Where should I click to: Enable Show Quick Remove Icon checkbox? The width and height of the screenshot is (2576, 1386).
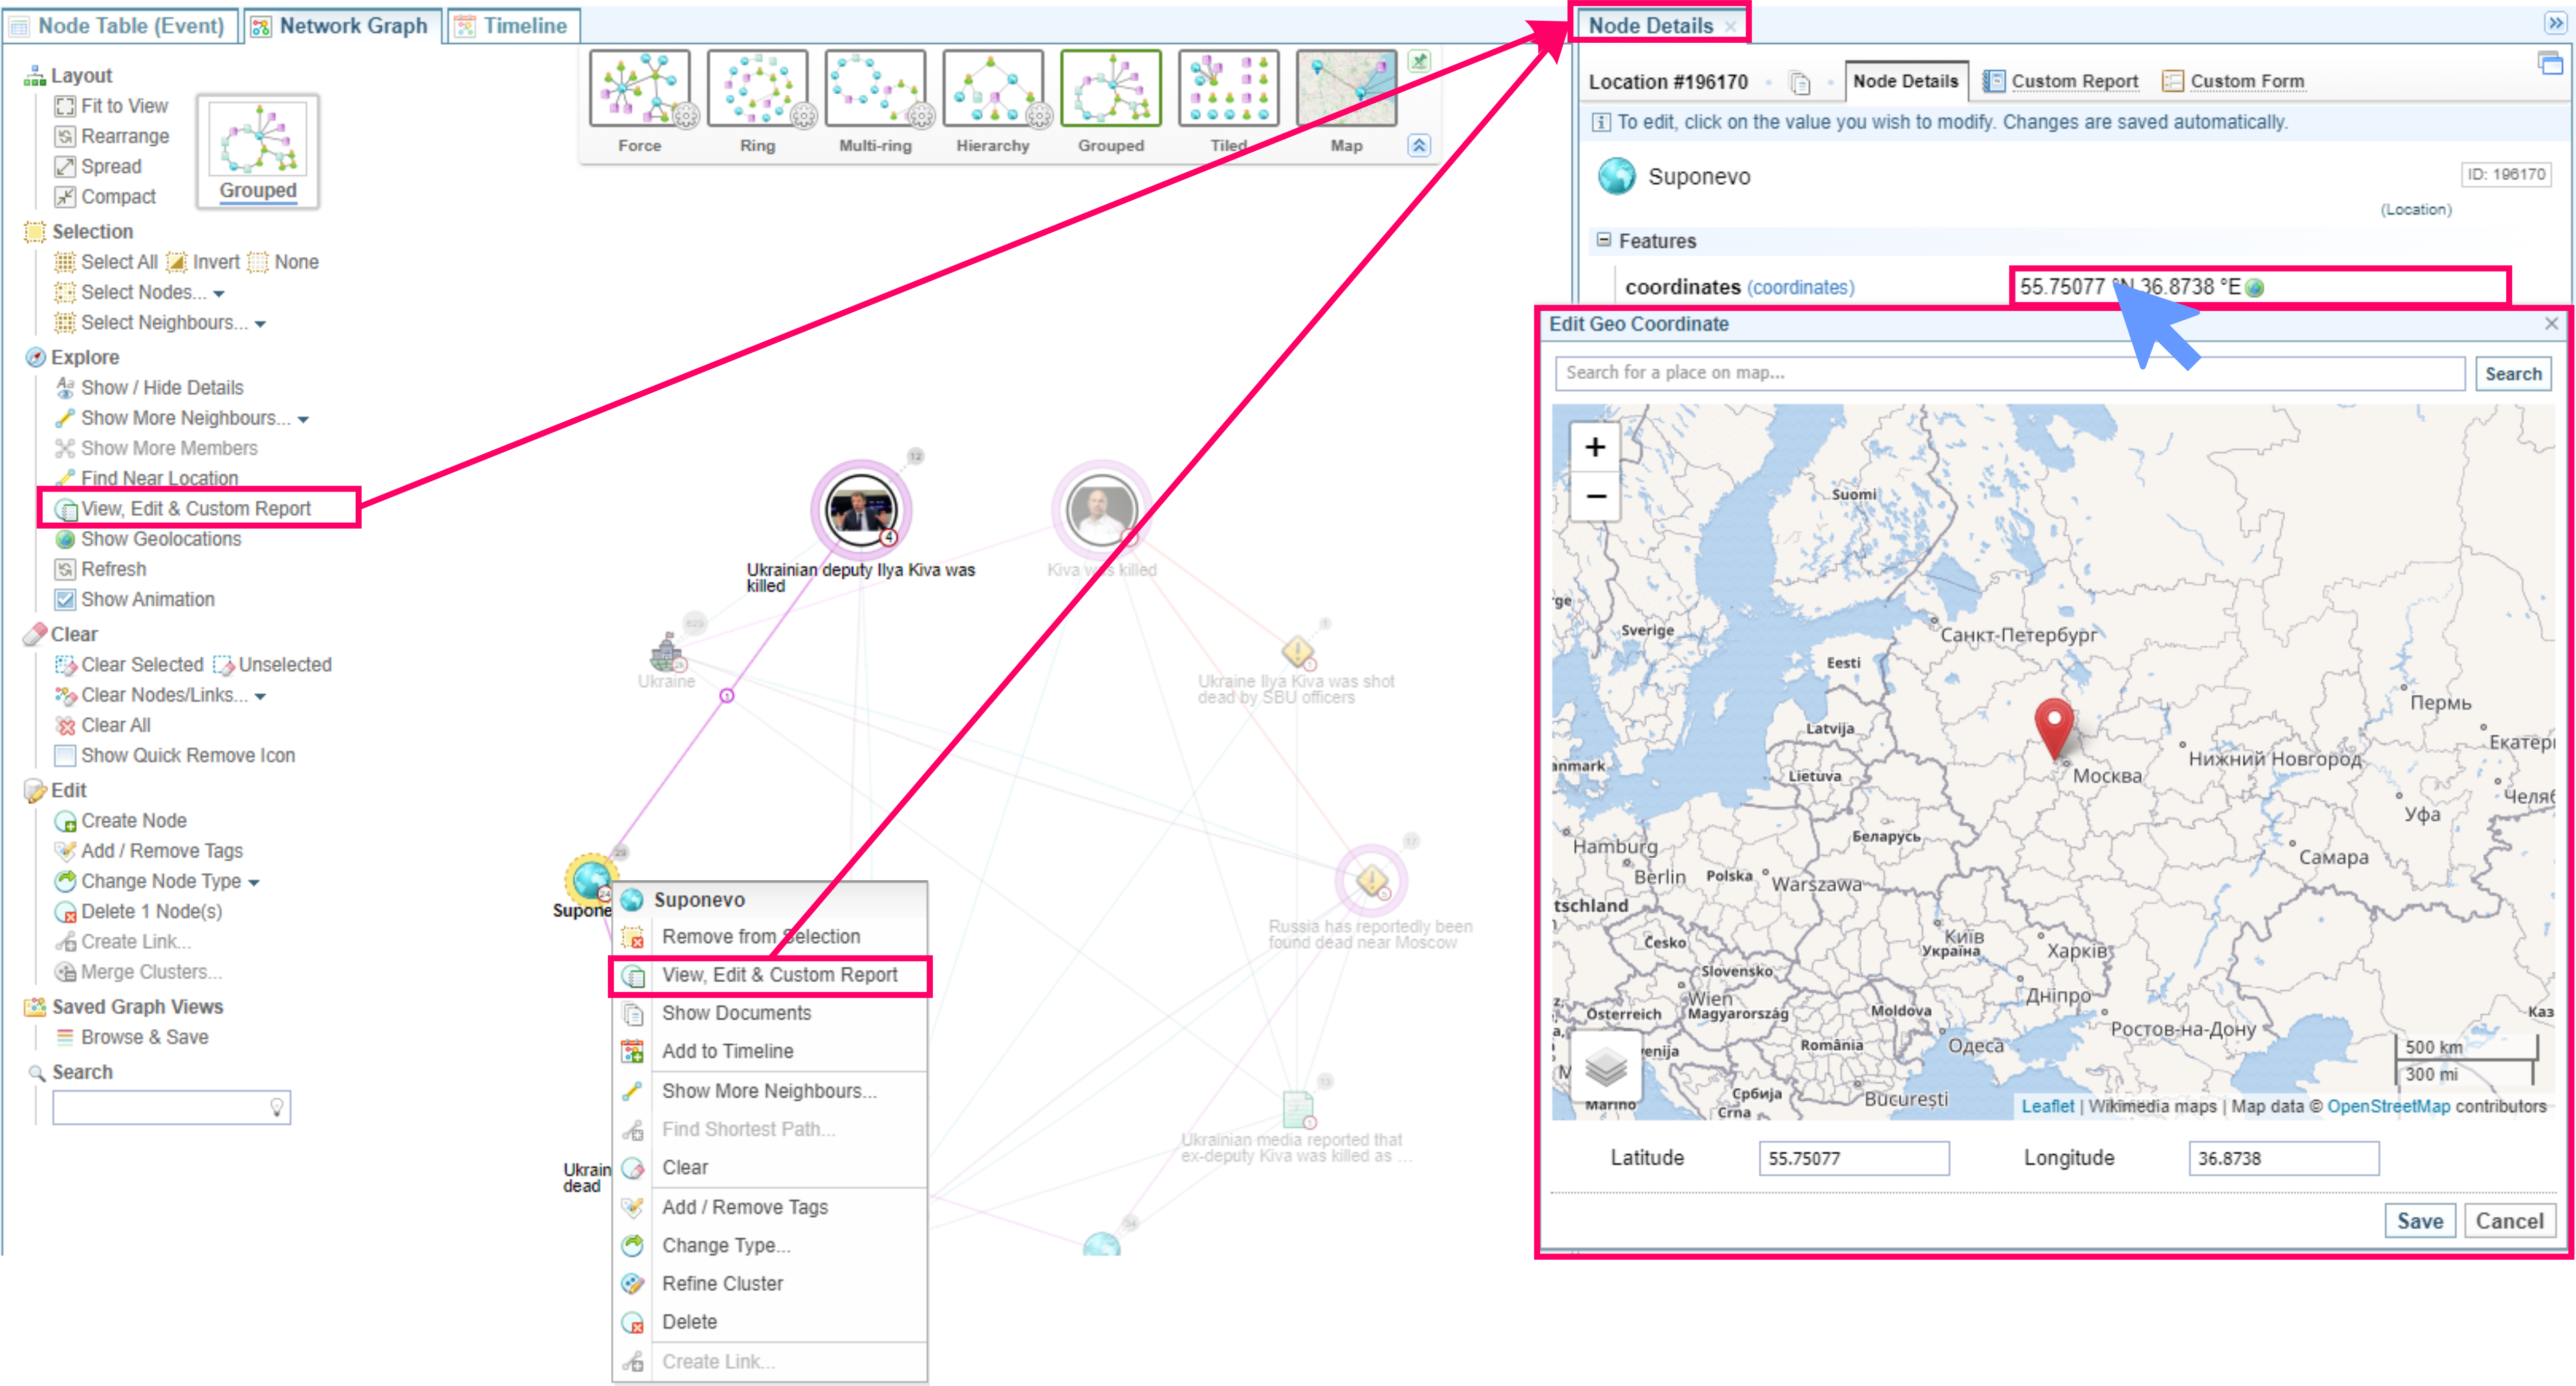[x=65, y=755]
